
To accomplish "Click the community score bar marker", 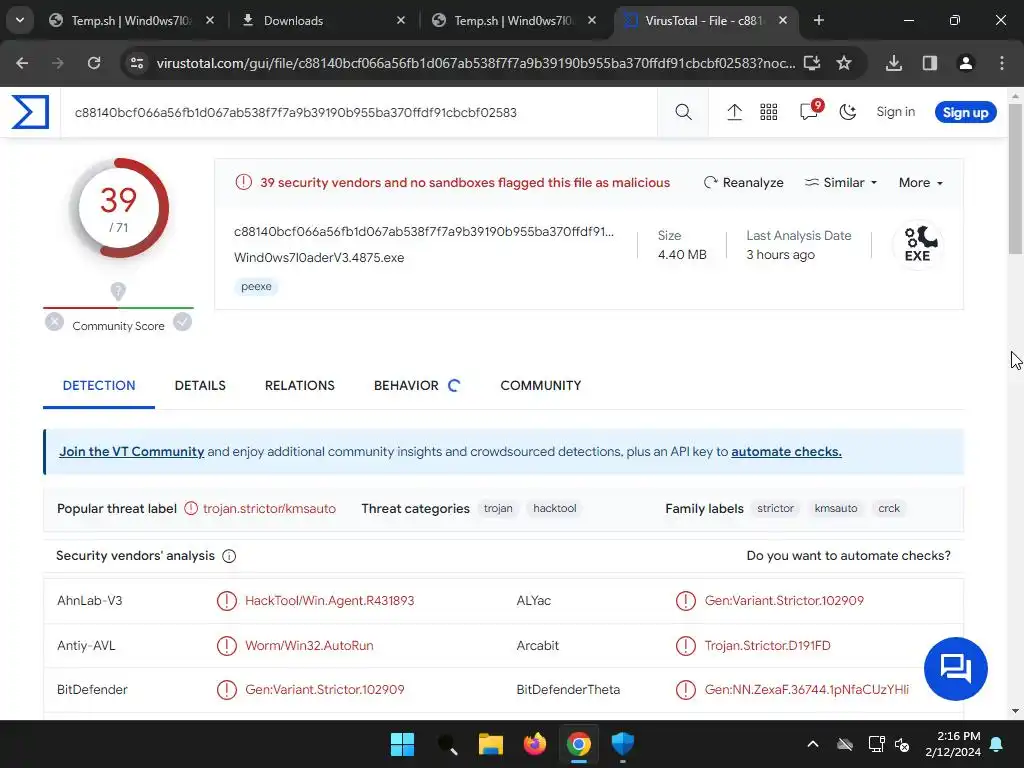I will [x=118, y=292].
